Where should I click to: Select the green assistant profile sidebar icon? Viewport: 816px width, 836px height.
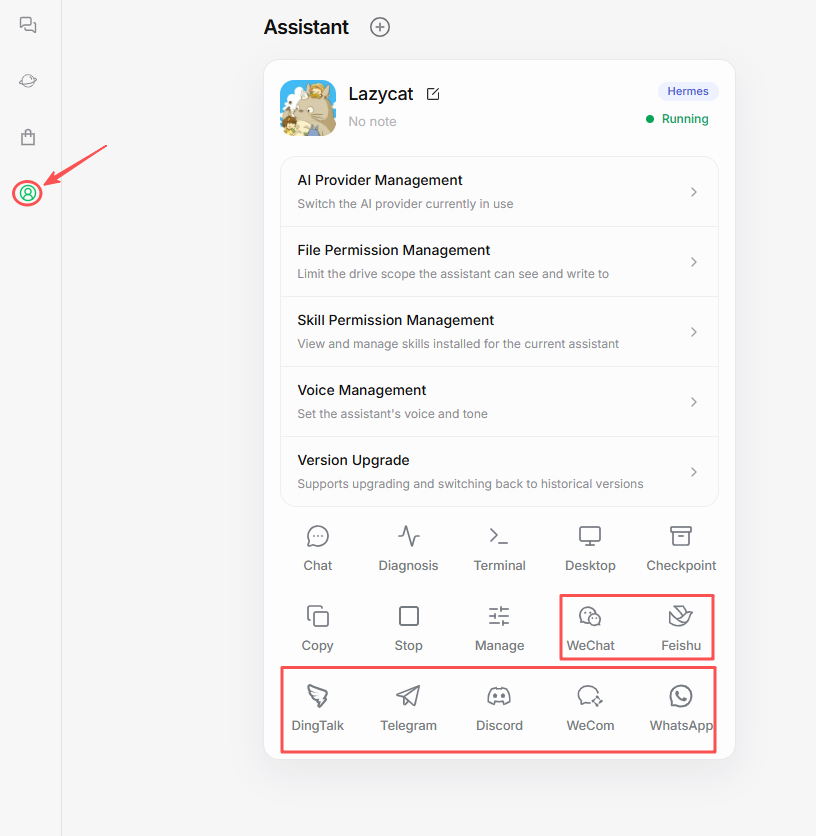28,192
